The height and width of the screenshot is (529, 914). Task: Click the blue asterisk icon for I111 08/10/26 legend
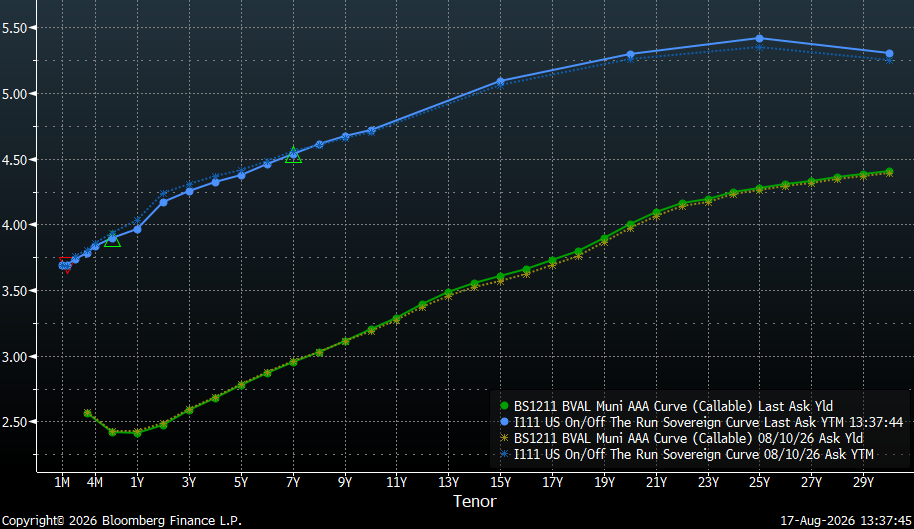[505, 454]
